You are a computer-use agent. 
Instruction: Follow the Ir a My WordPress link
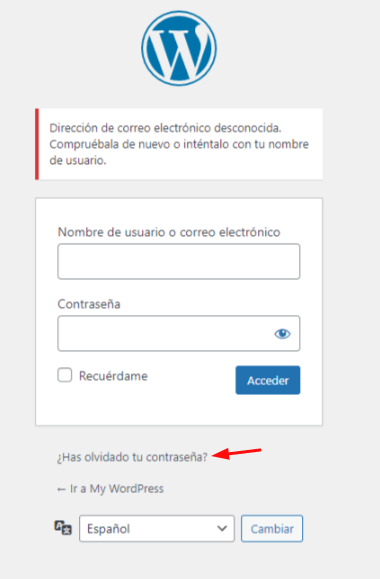tap(110, 489)
